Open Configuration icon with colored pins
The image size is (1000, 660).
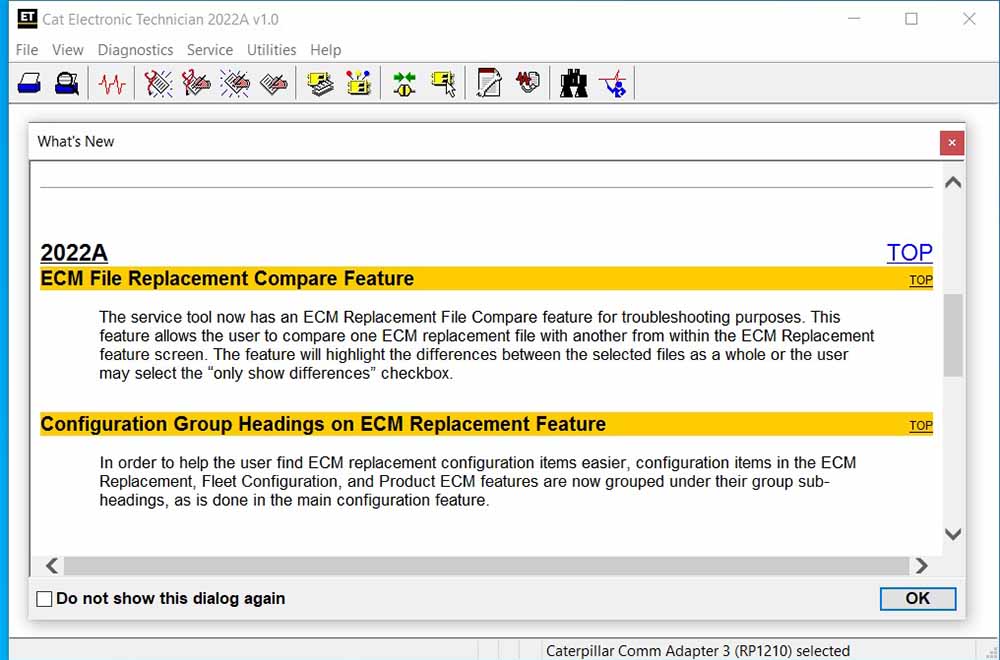tap(358, 84)
